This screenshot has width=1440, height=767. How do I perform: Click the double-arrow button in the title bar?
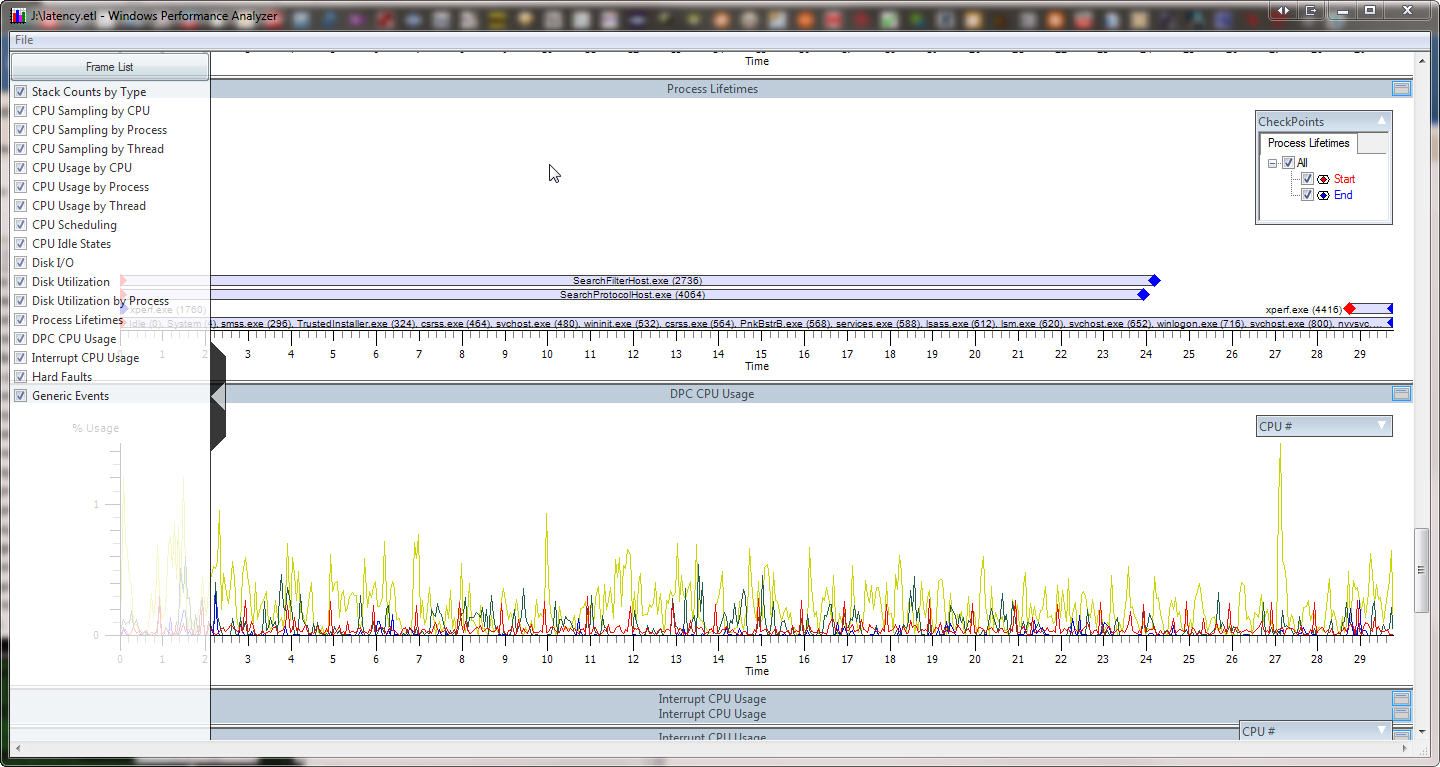pos(1283,10)
